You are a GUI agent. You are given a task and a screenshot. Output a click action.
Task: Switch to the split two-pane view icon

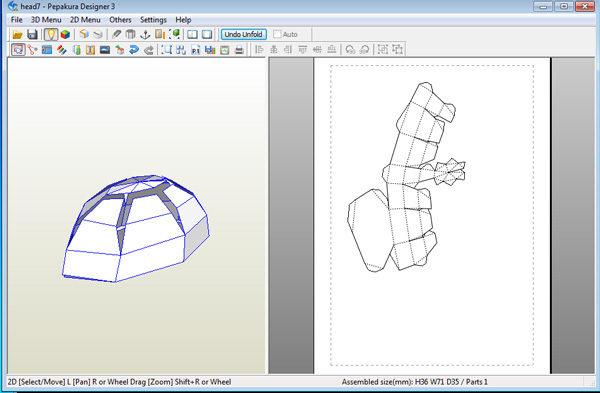click(x=192, y=34)
